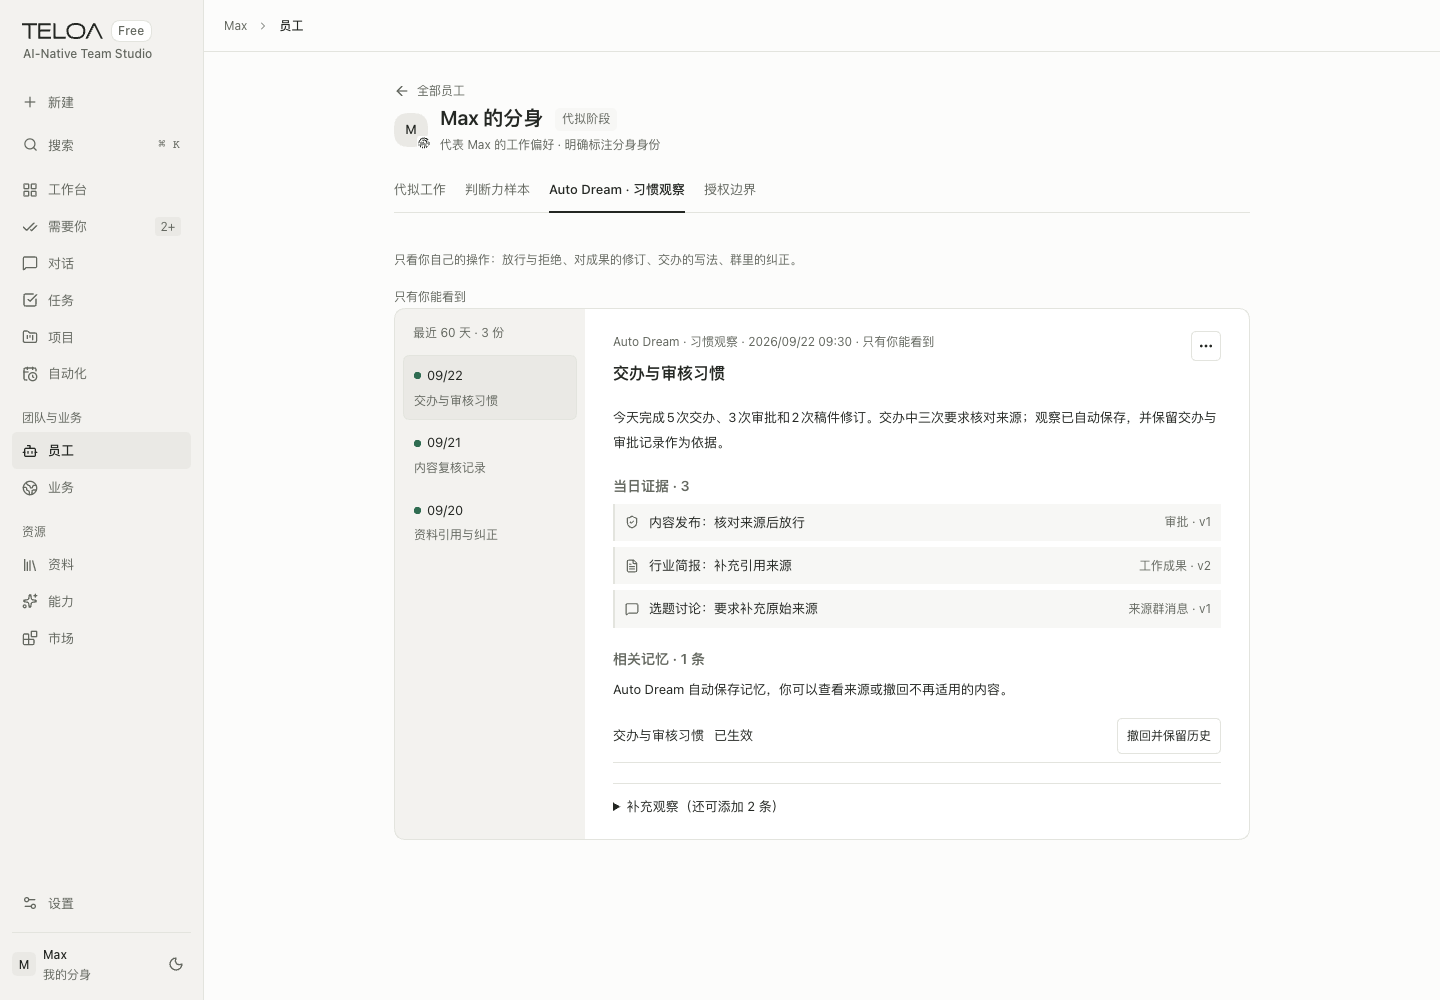
Task: Open 业务 globe icon in sidebar
Action: (x=30, y=488)
